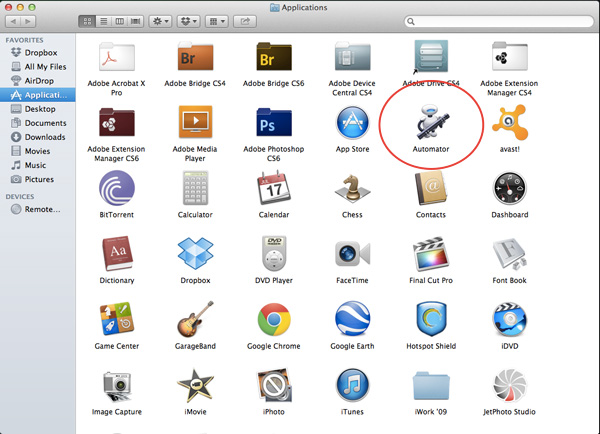
Task: Select the Google Earth icon
Action: pyautogui.click(x=352, y=319)
